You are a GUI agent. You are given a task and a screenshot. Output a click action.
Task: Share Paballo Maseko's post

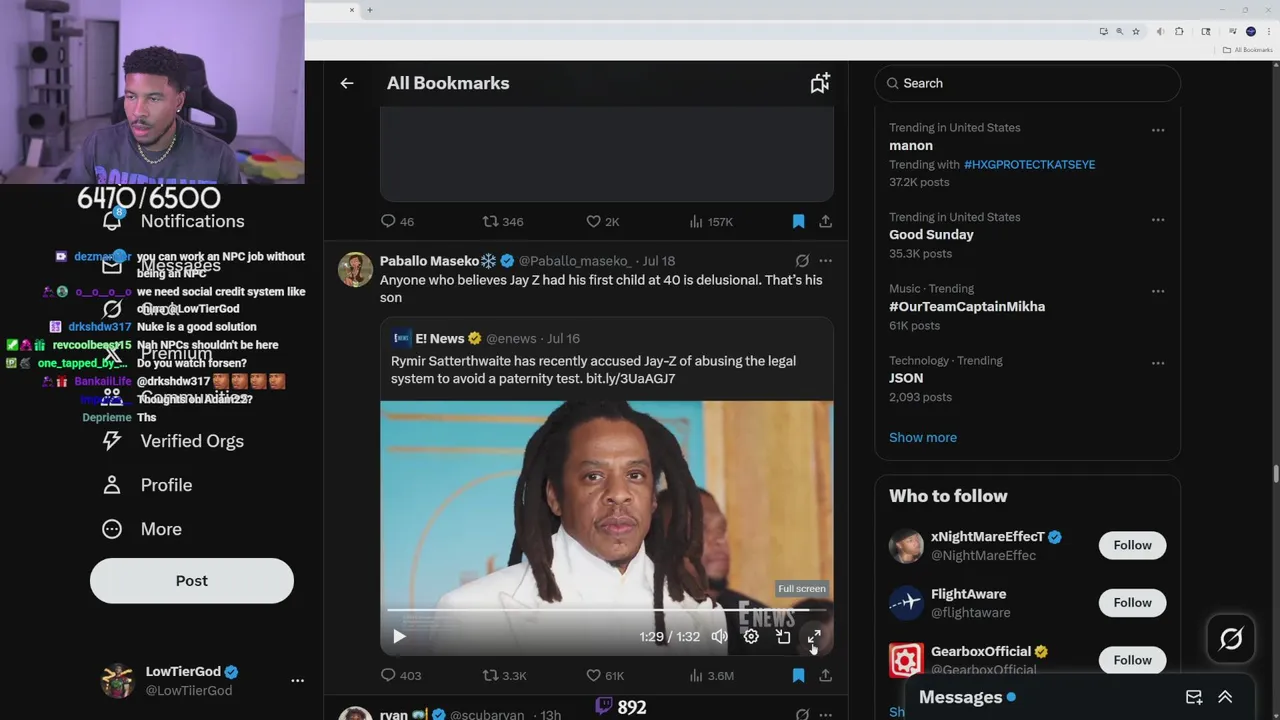[x=825, y=675]
